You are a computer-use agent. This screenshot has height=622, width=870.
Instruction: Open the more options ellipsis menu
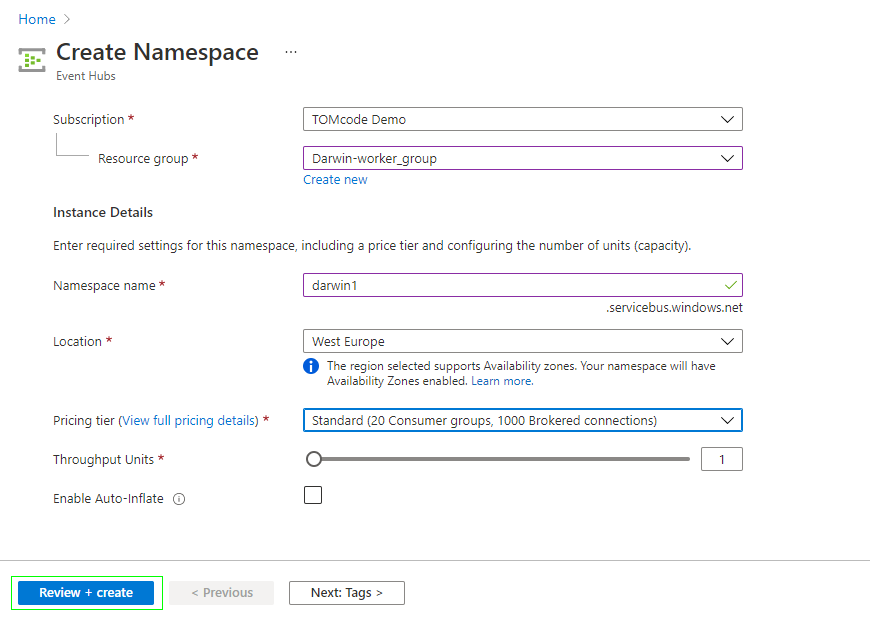pos(291,52)
